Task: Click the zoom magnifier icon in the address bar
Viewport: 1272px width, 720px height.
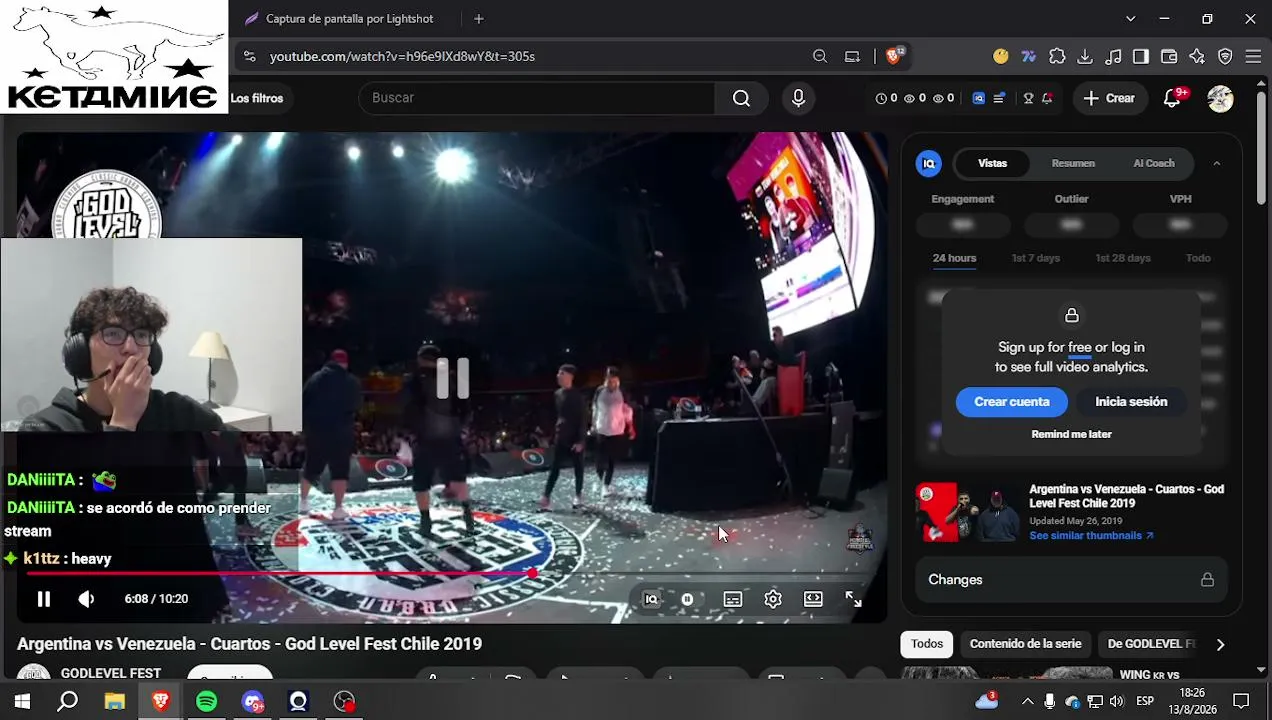Action: click(x=820, y=56)
